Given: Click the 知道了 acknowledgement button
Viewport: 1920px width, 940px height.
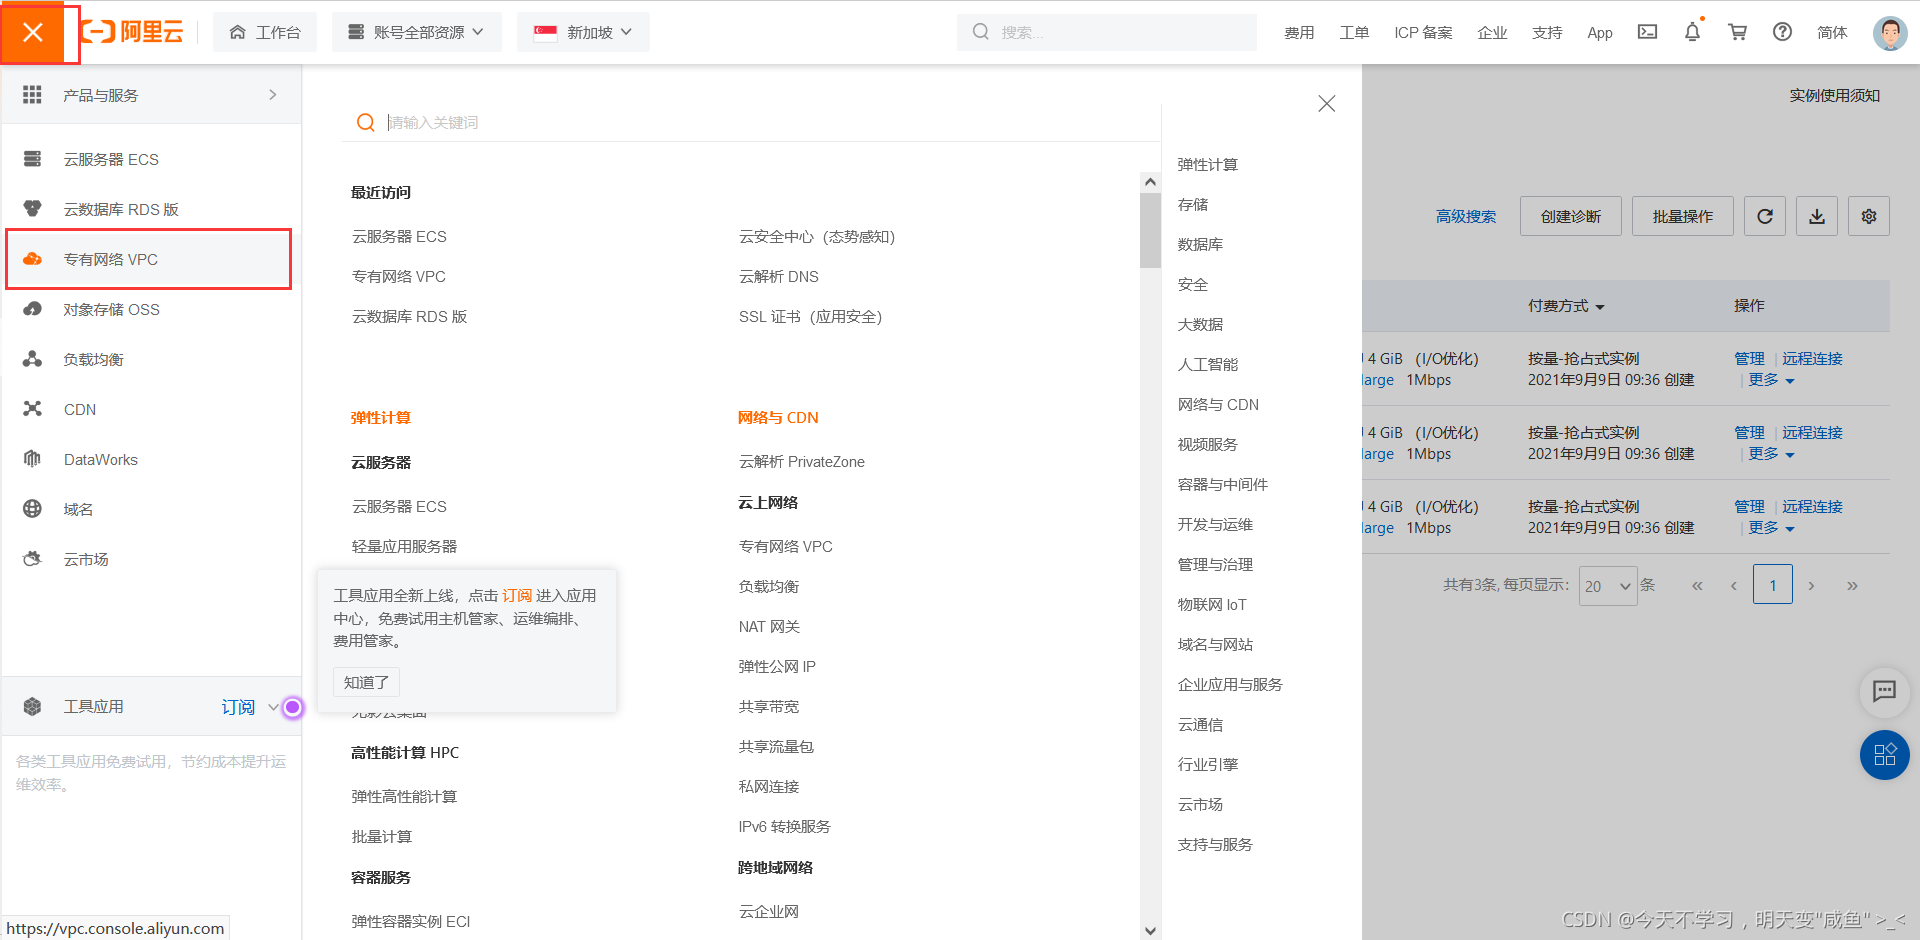Looking at the screenshot, I should pyautogui.click(x=366, y=682).
